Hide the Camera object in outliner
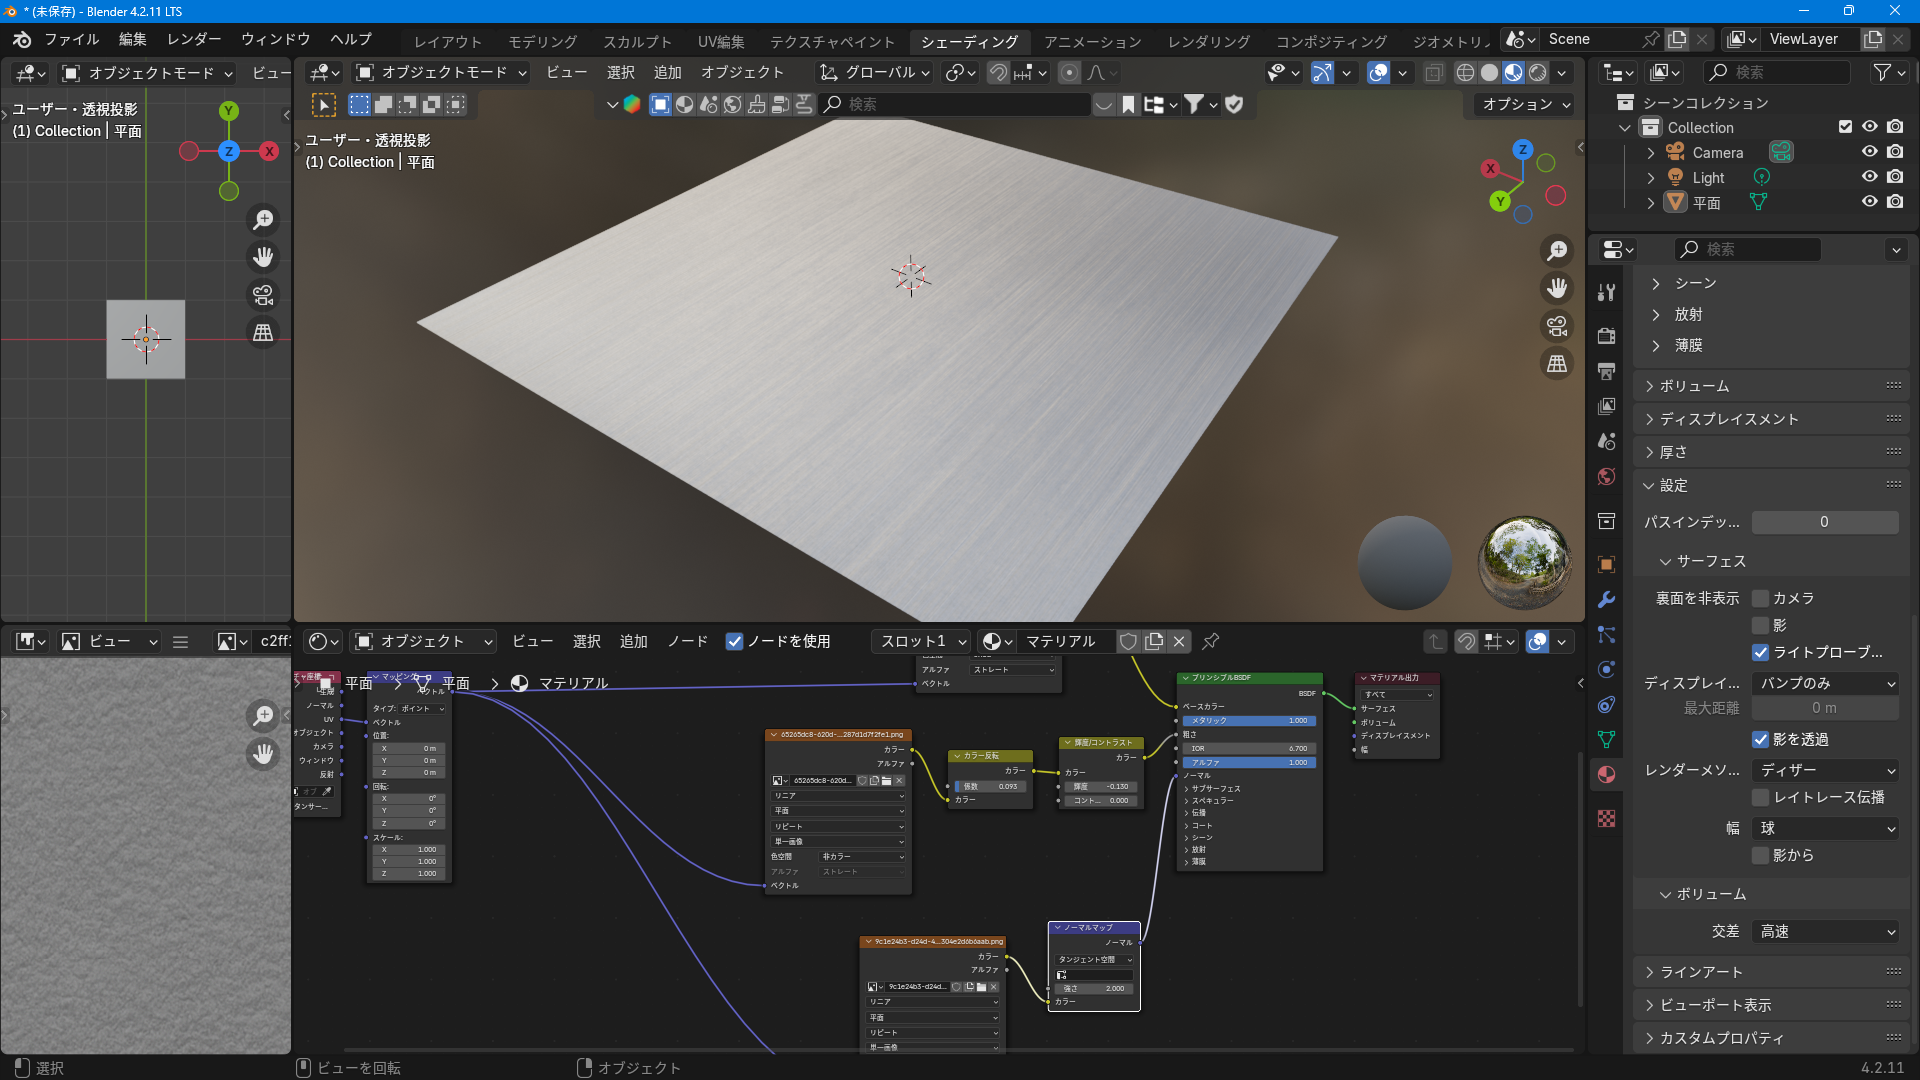 pyautogui.click(x=1869, y=152)
